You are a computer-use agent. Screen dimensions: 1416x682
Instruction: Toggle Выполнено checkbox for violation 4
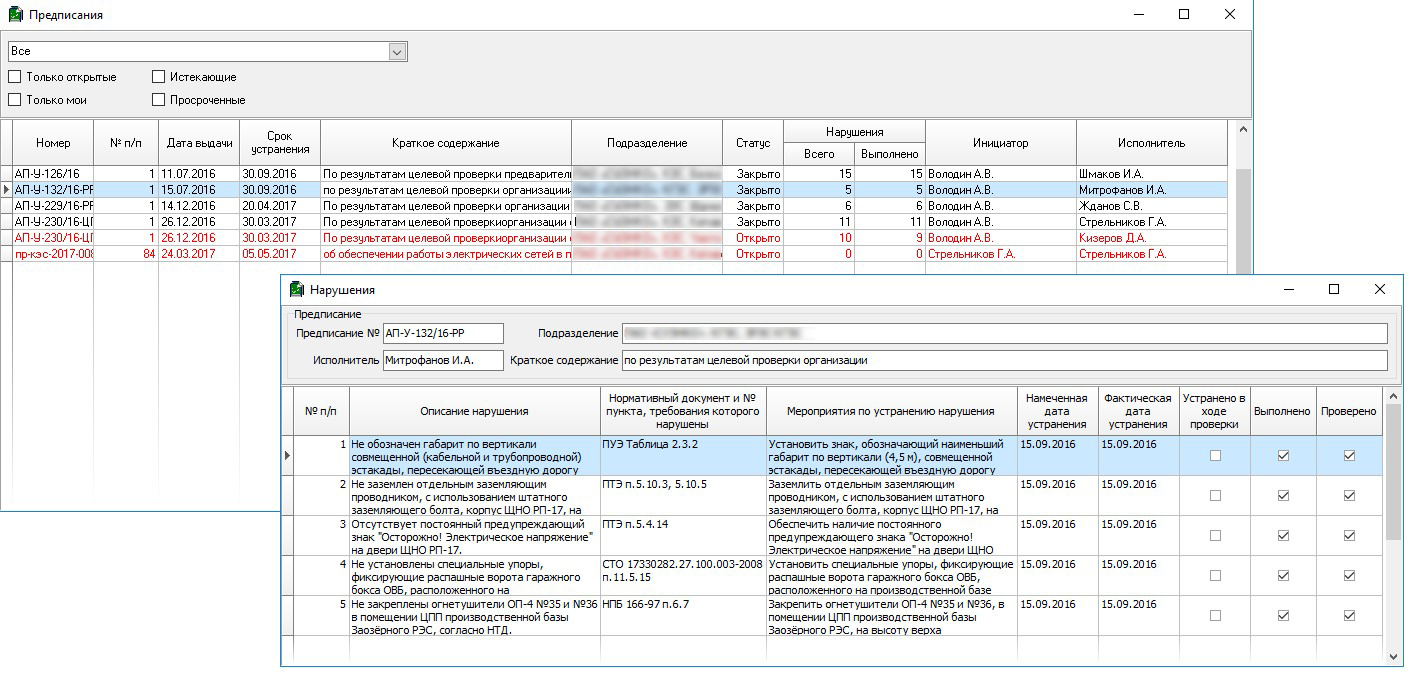click(1283, 575)
